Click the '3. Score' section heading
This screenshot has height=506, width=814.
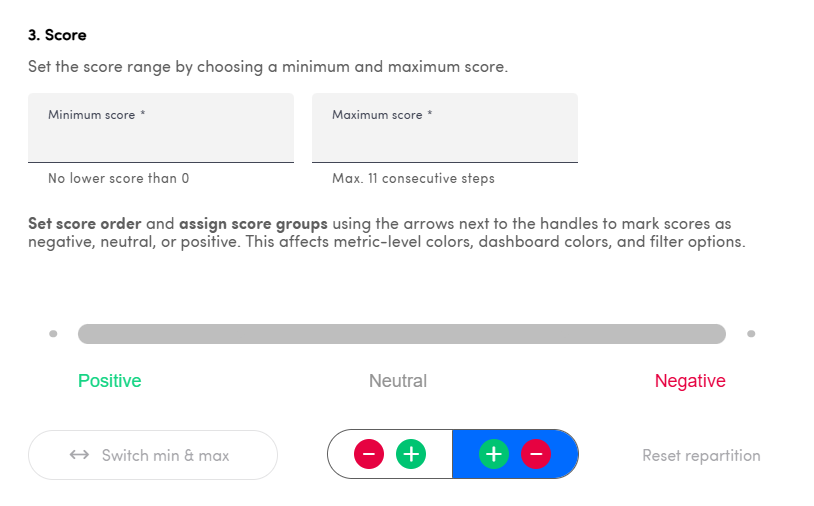(x=57, y=35)
